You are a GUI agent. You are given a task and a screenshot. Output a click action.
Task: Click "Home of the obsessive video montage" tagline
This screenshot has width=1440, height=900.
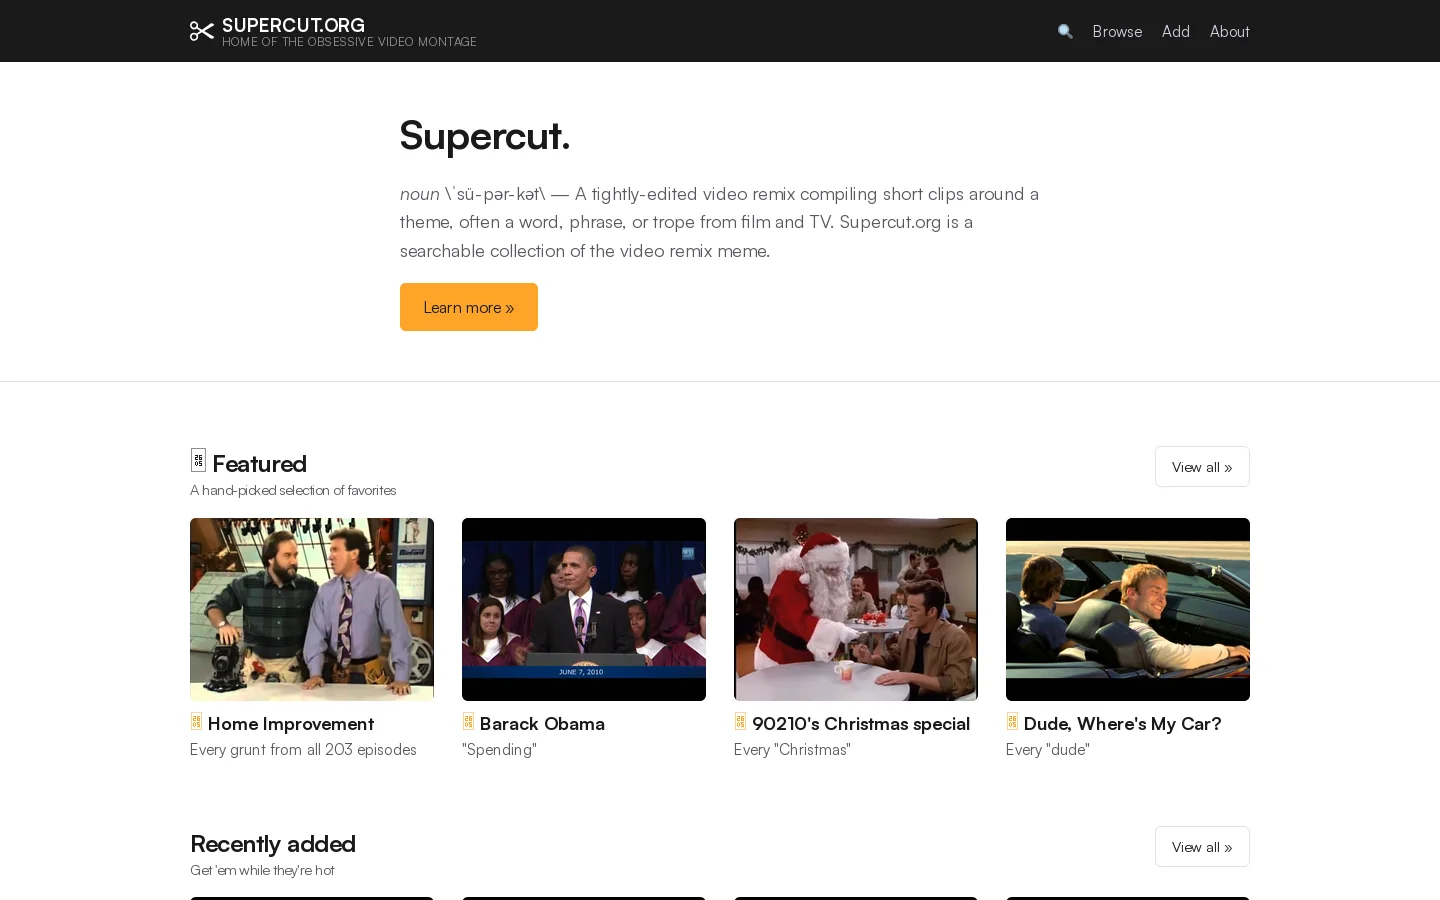pos(349,42)
